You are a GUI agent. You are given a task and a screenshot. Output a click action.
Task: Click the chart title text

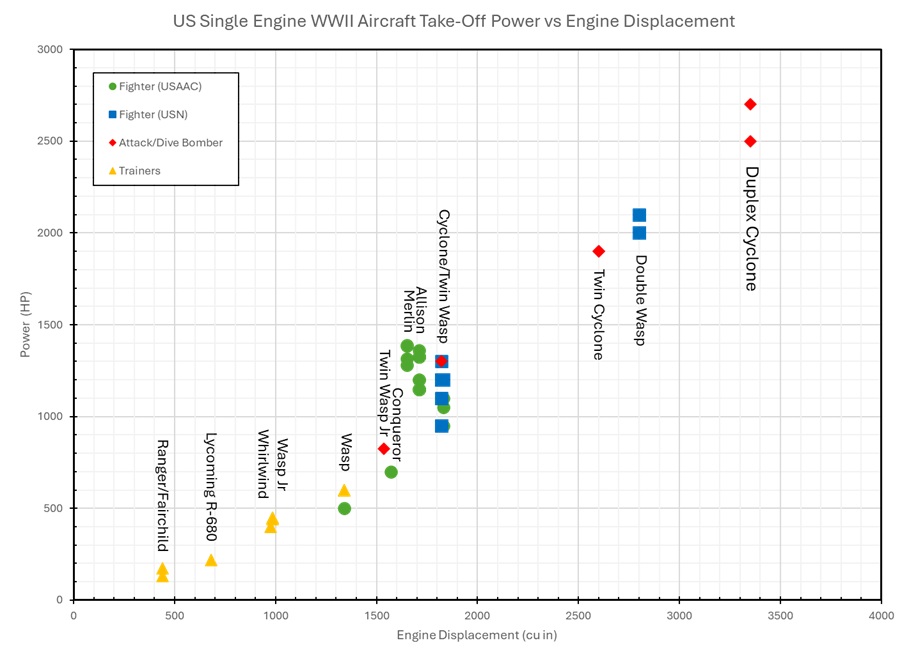[453, 21]
